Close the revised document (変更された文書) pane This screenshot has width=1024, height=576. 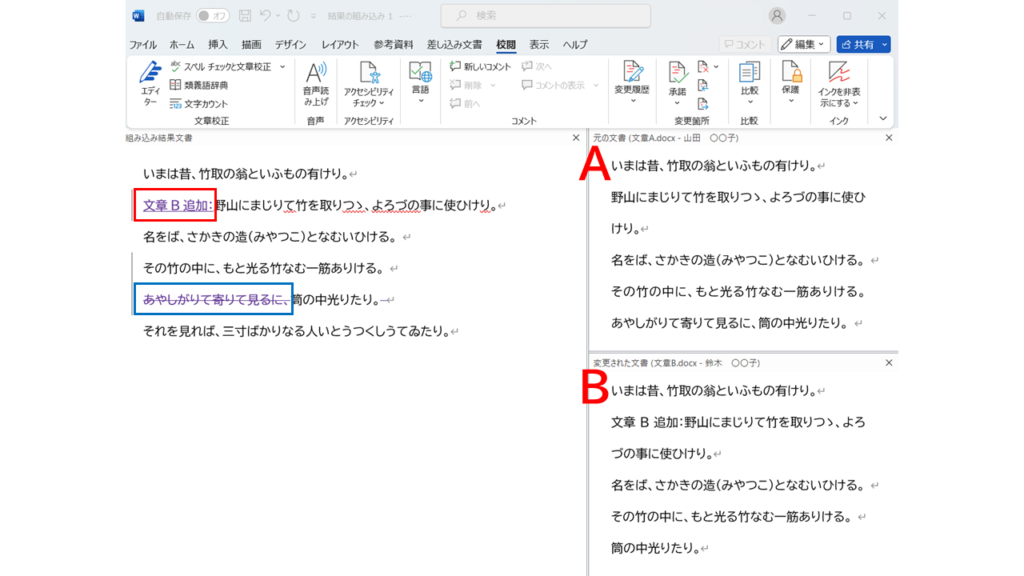pos(889,362)
